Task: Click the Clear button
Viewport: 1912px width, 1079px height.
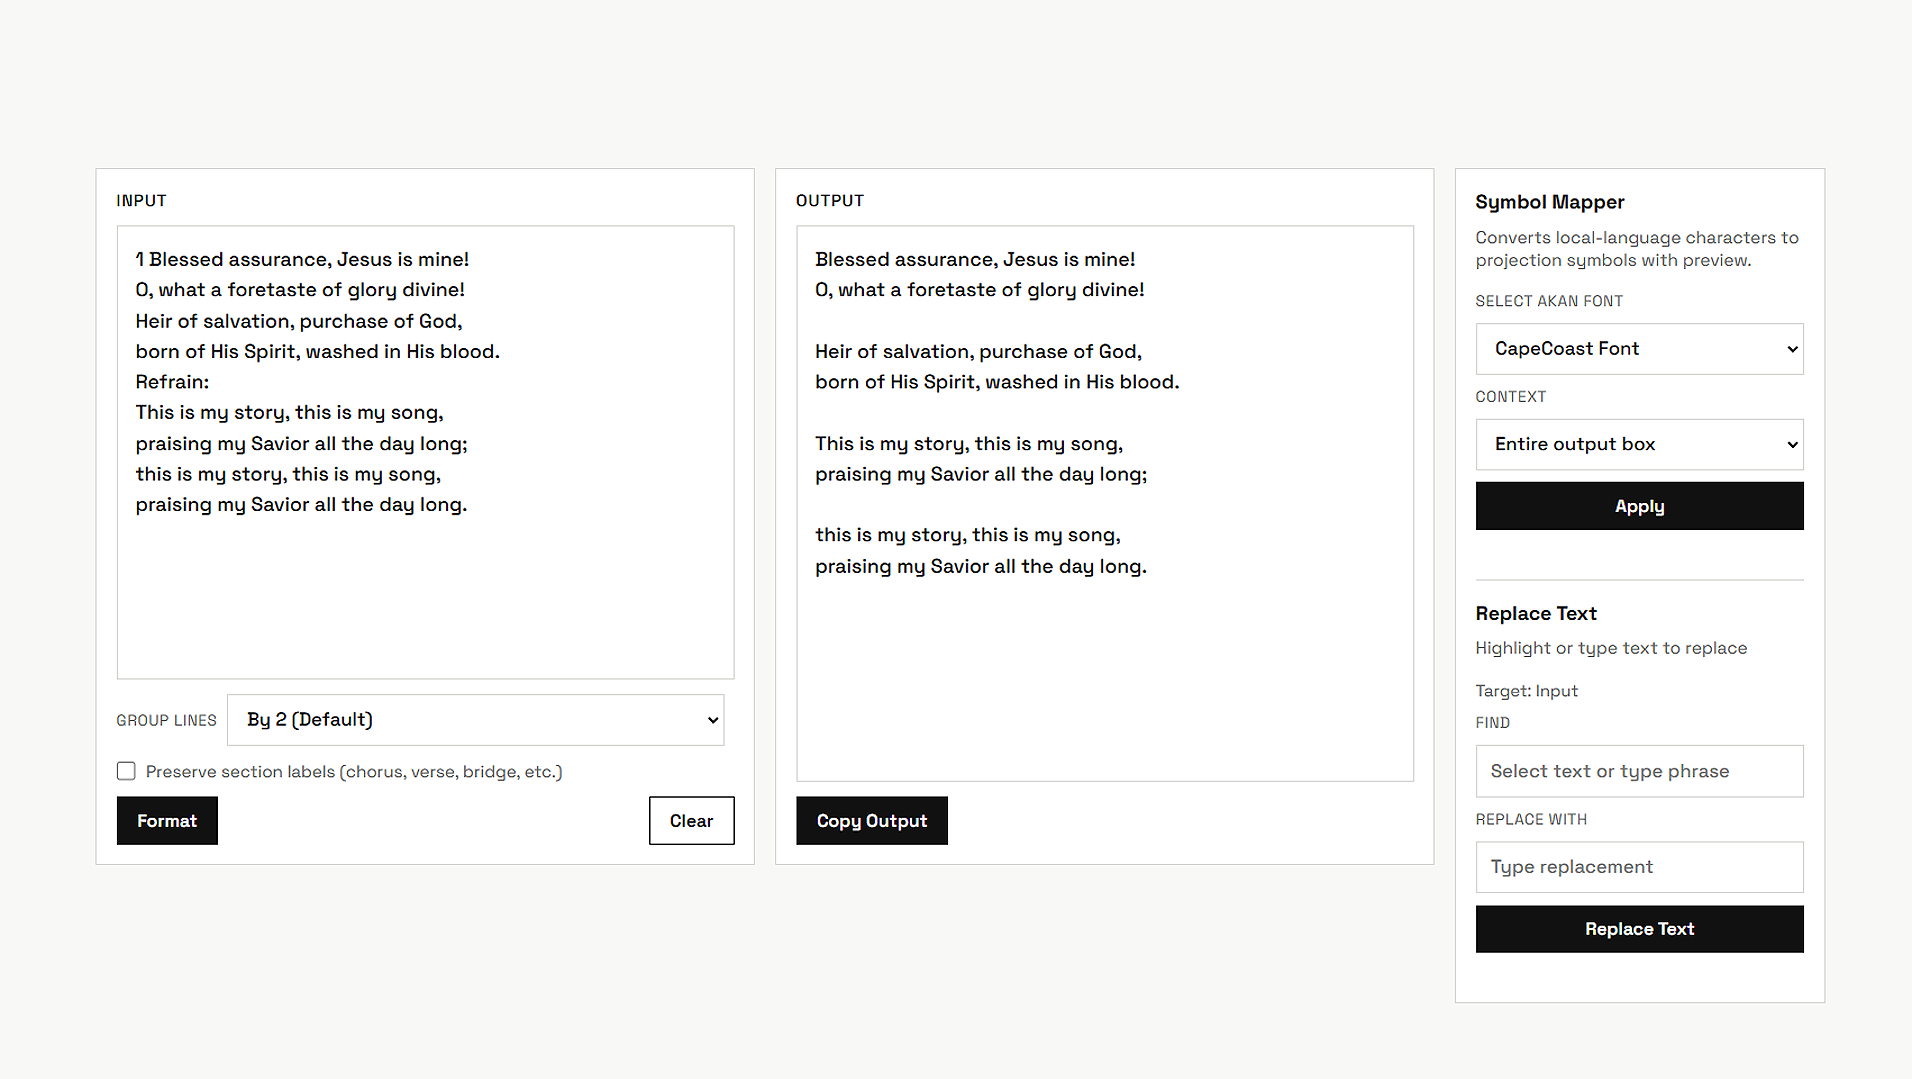Action: 691,821
